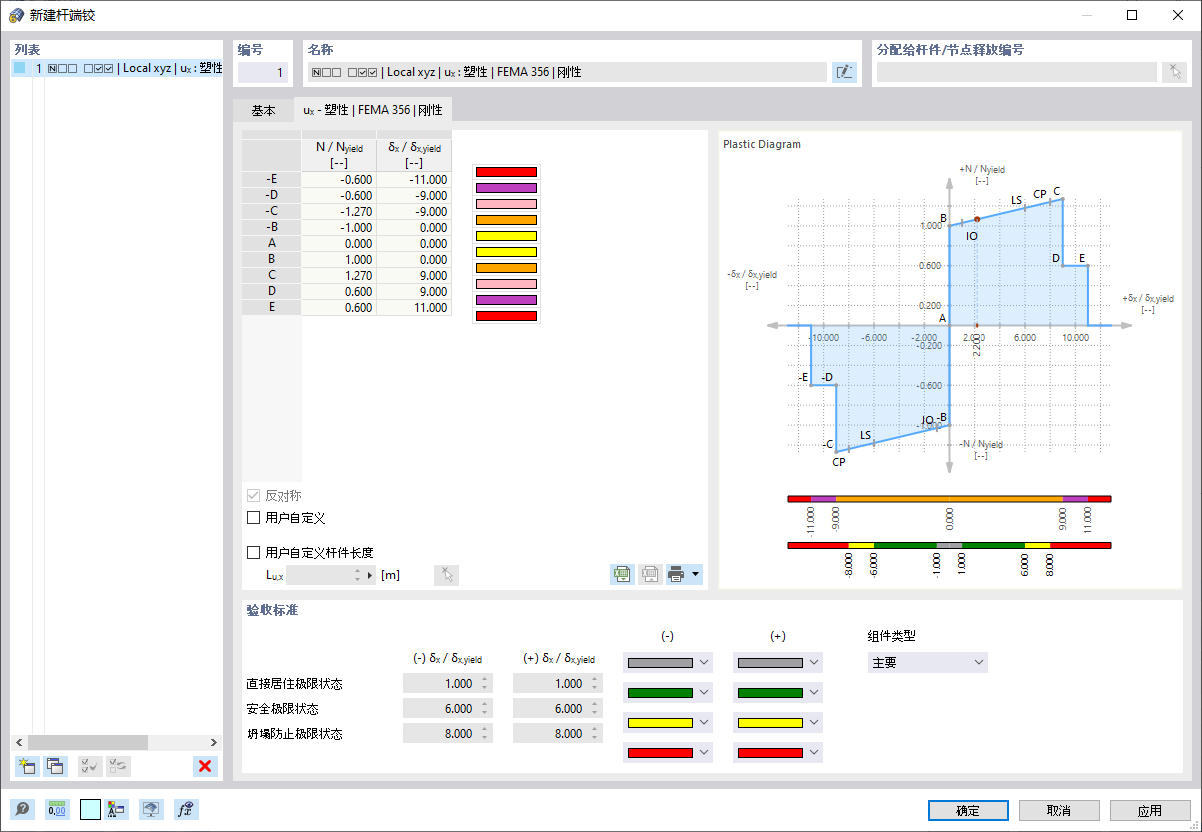The image size is (1202, 832).
Task: Select cell -11.000 in row -E
Action: click(414, 180)
